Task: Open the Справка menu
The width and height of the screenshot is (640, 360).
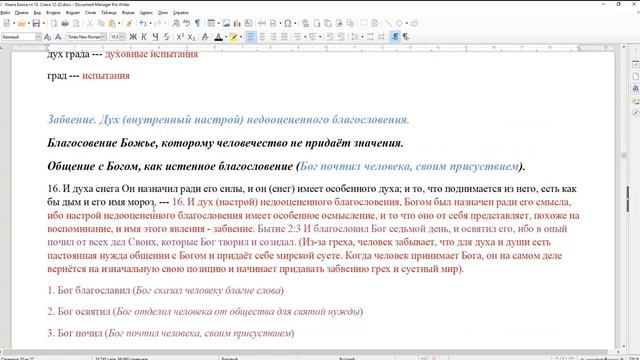Action: point(180,13)
